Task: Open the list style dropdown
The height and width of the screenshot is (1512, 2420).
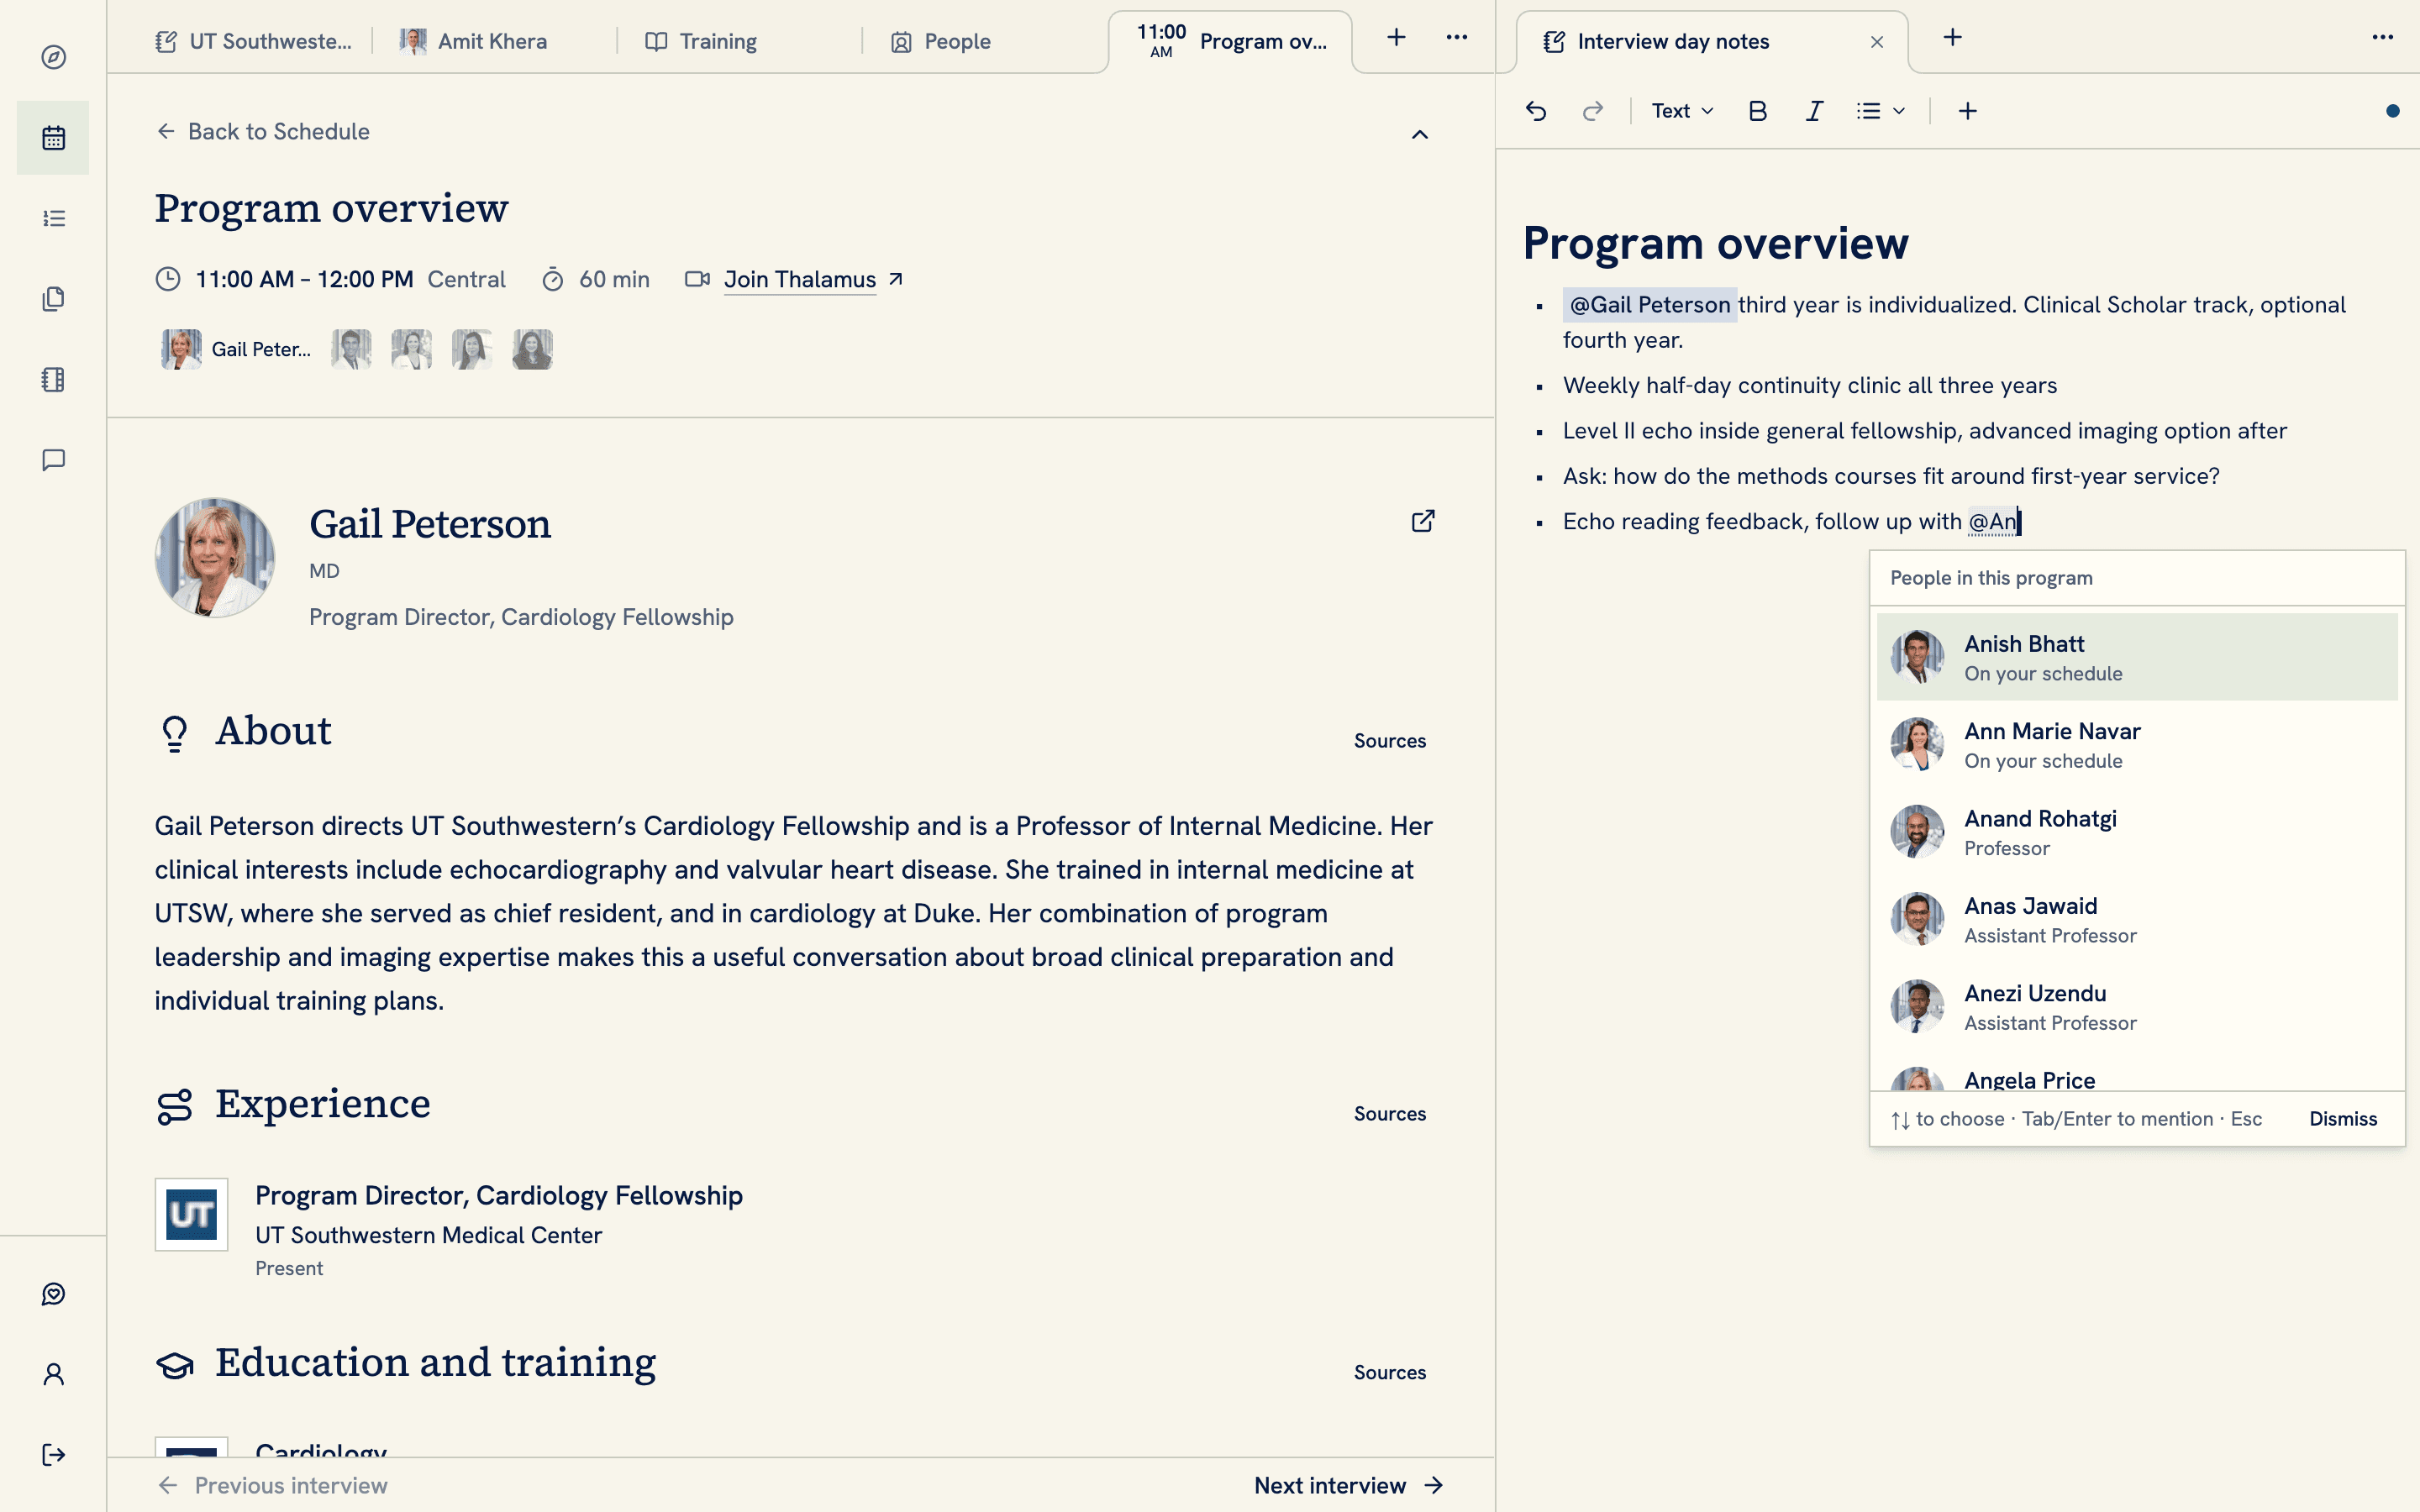Action: 1880,111
